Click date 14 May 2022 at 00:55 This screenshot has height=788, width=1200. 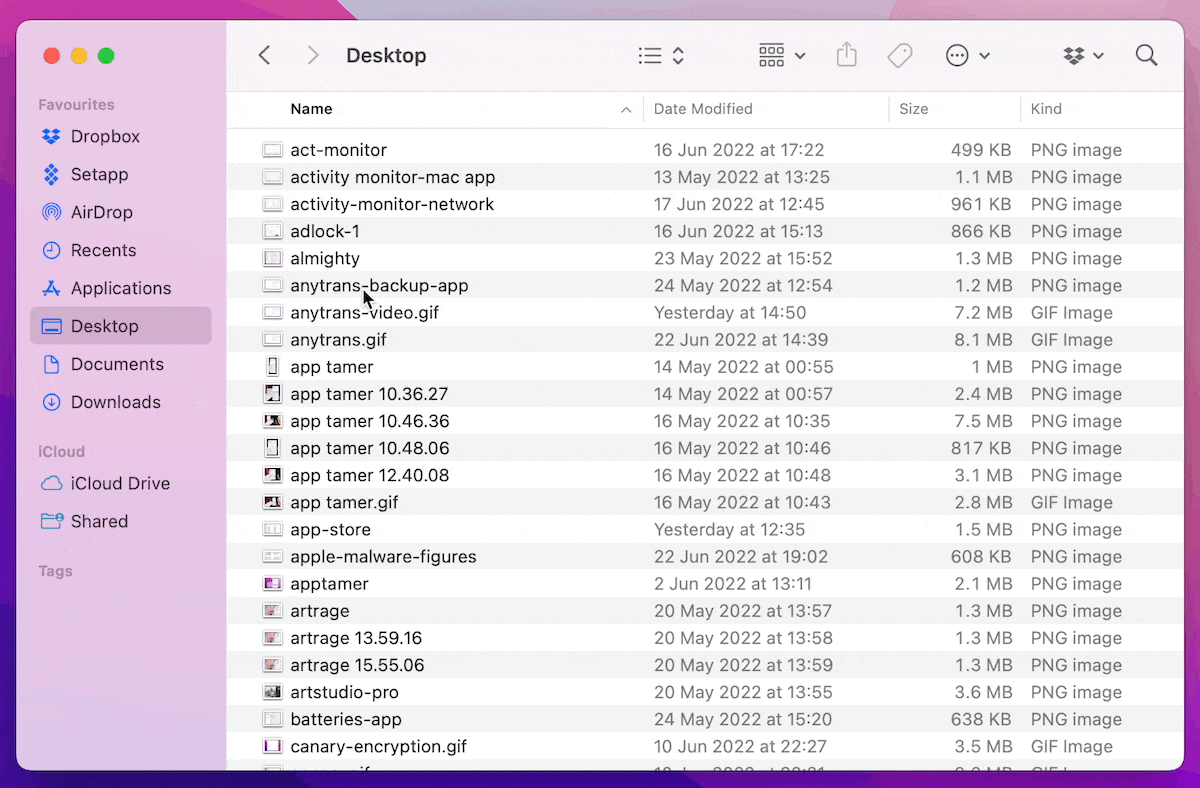click(x=744, y=367)
